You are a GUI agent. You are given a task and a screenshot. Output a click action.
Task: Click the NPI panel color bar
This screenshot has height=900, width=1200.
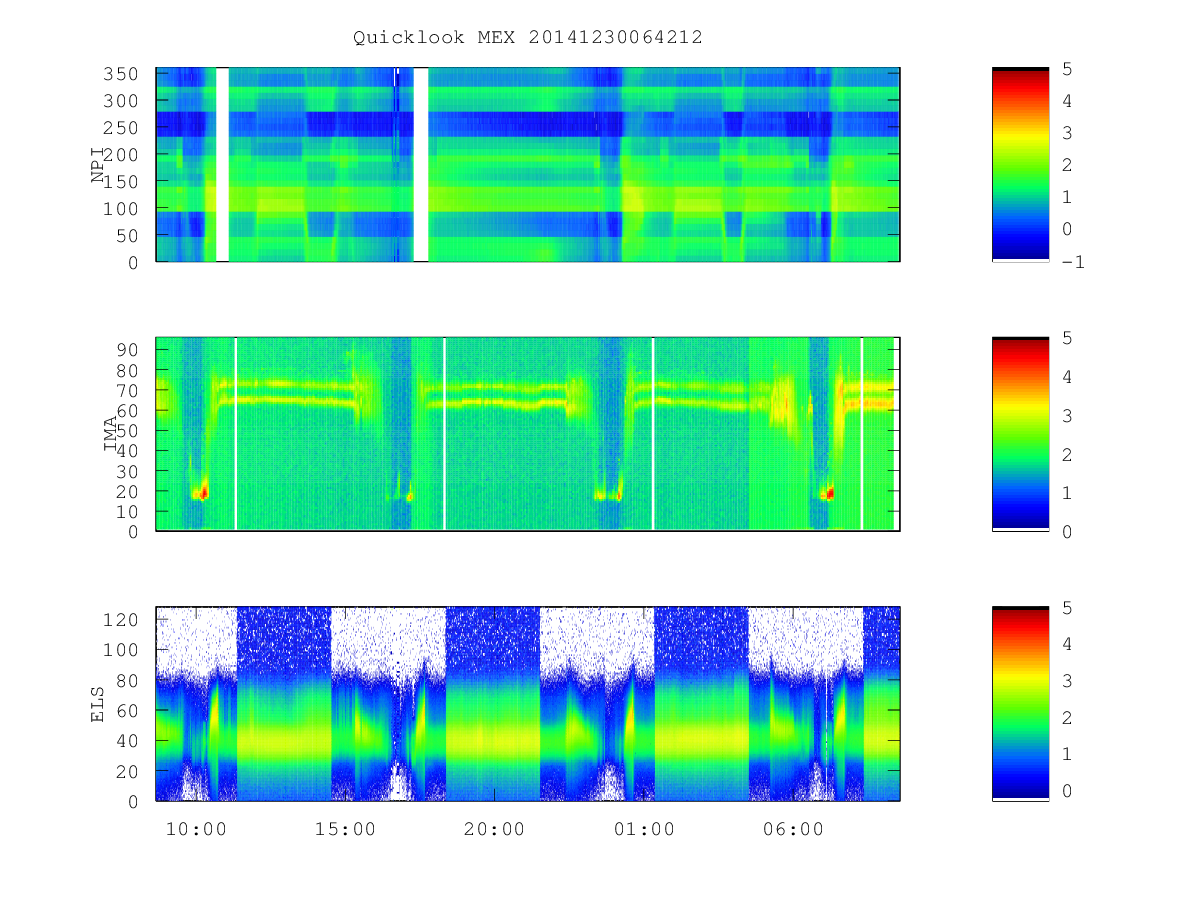(x=1020, y=165)
